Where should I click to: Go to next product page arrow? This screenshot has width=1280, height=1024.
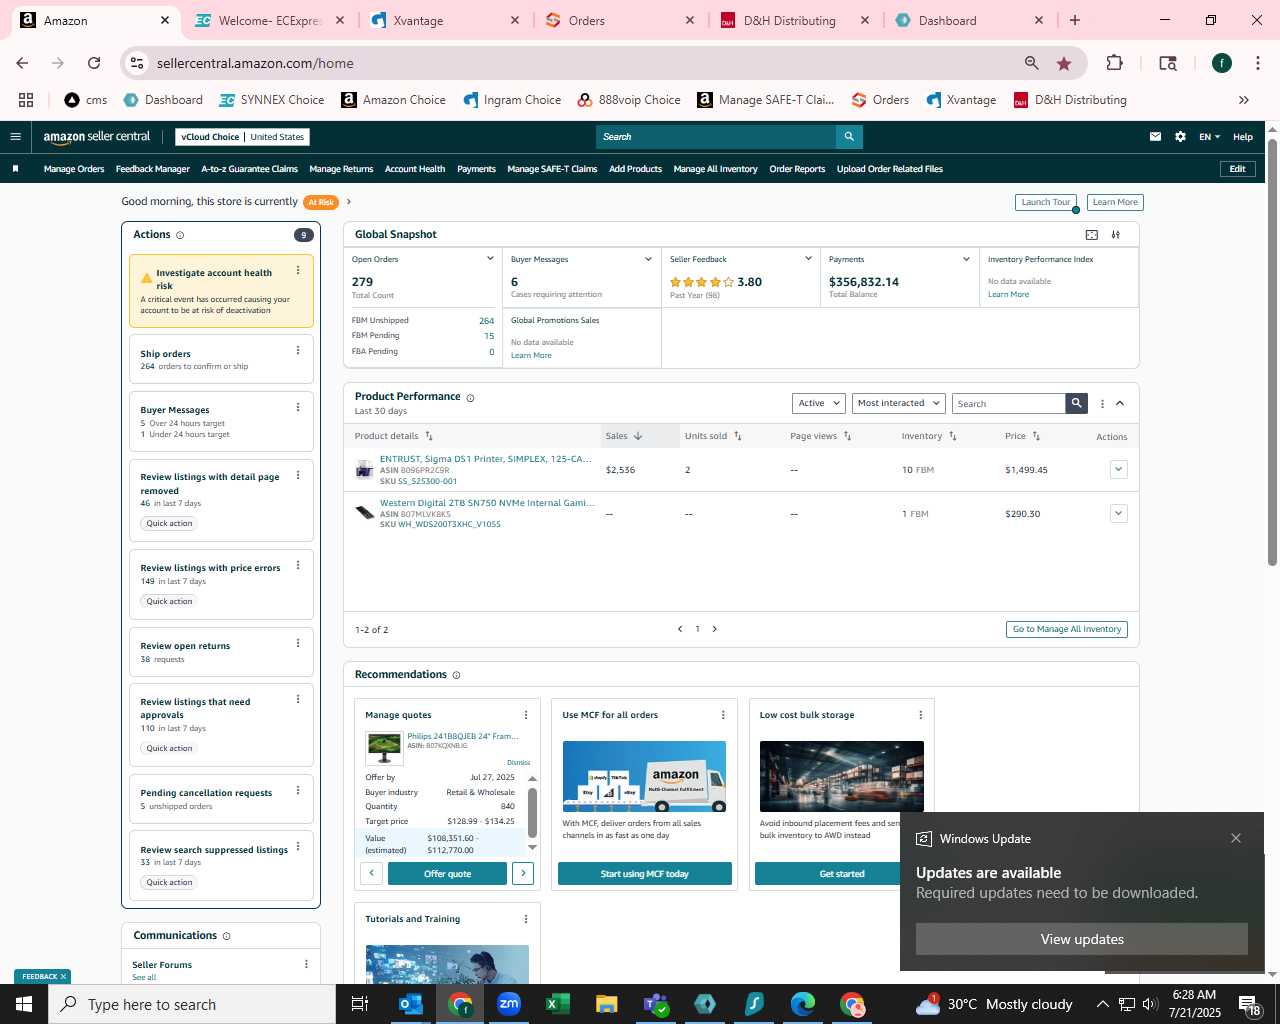point(714,629)
